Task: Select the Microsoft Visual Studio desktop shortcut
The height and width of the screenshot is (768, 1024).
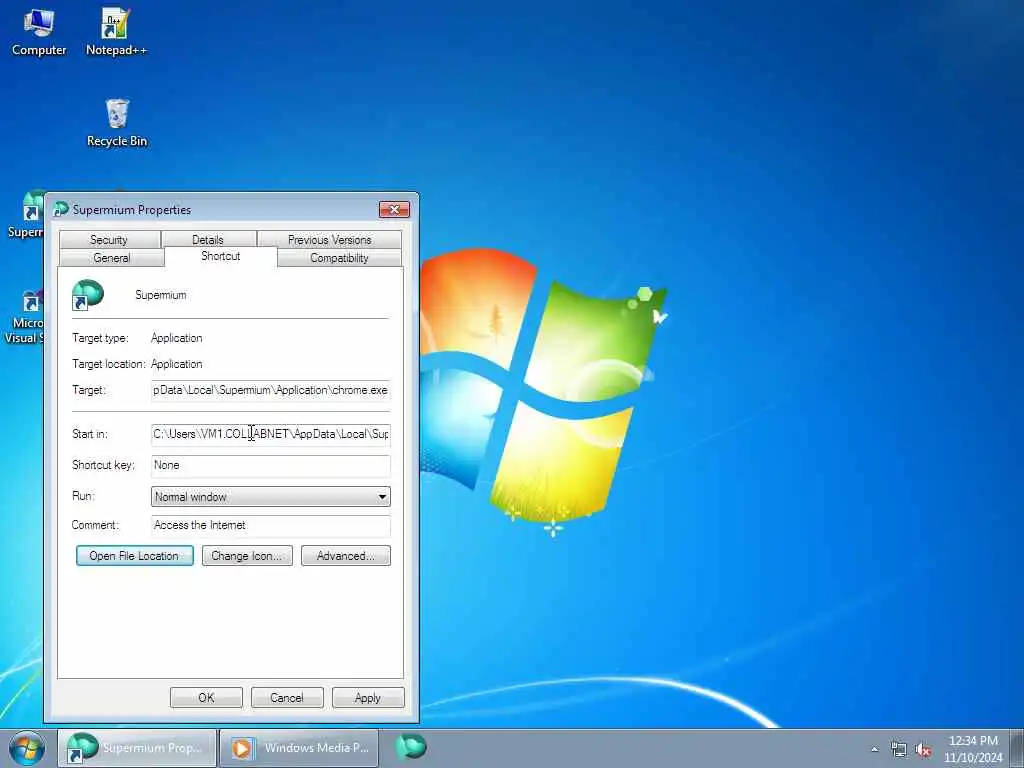Action: (26, 317)
